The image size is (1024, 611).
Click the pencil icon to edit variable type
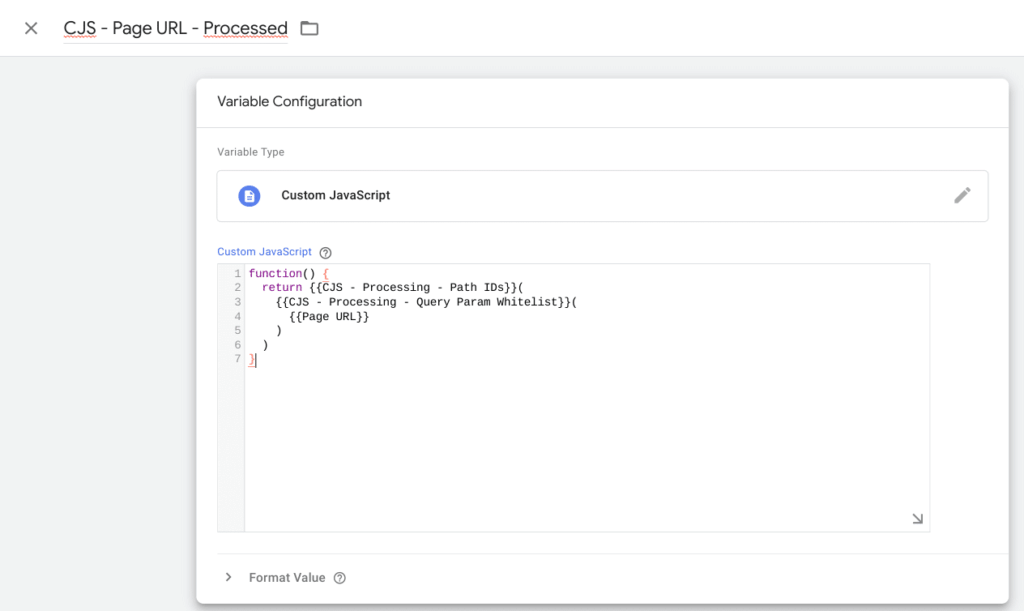[962, 195]
